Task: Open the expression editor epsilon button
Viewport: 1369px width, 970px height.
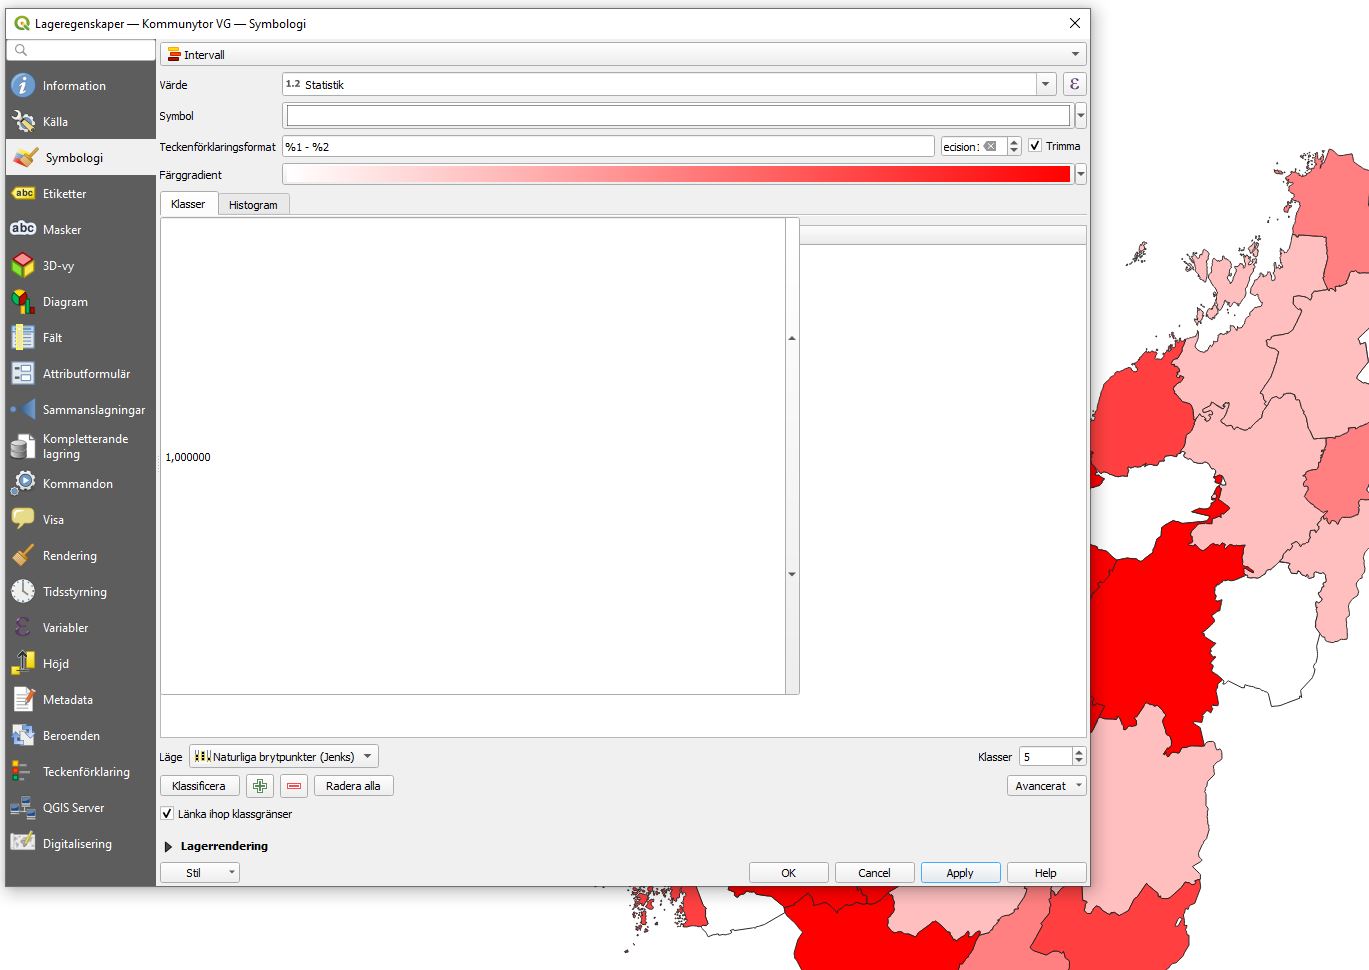Action: coord(1074,84)
